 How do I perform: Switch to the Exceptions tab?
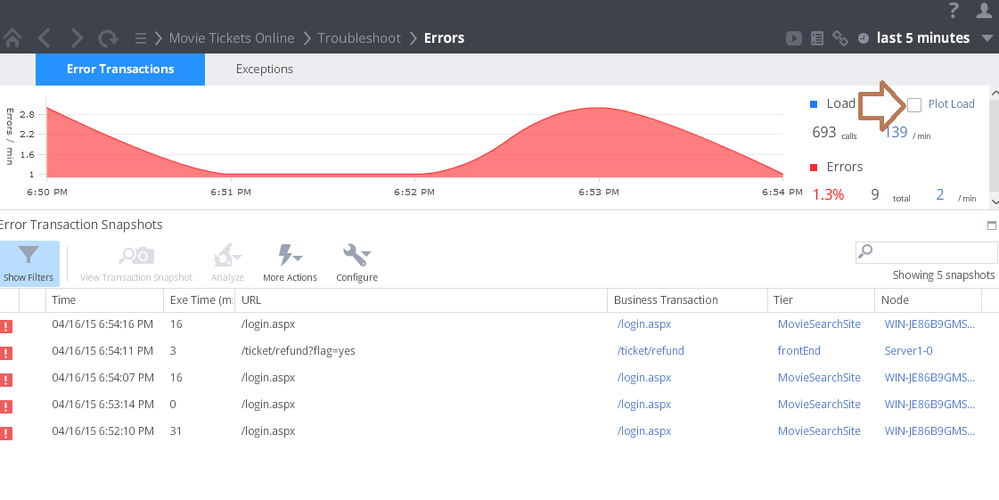[264, 69]
